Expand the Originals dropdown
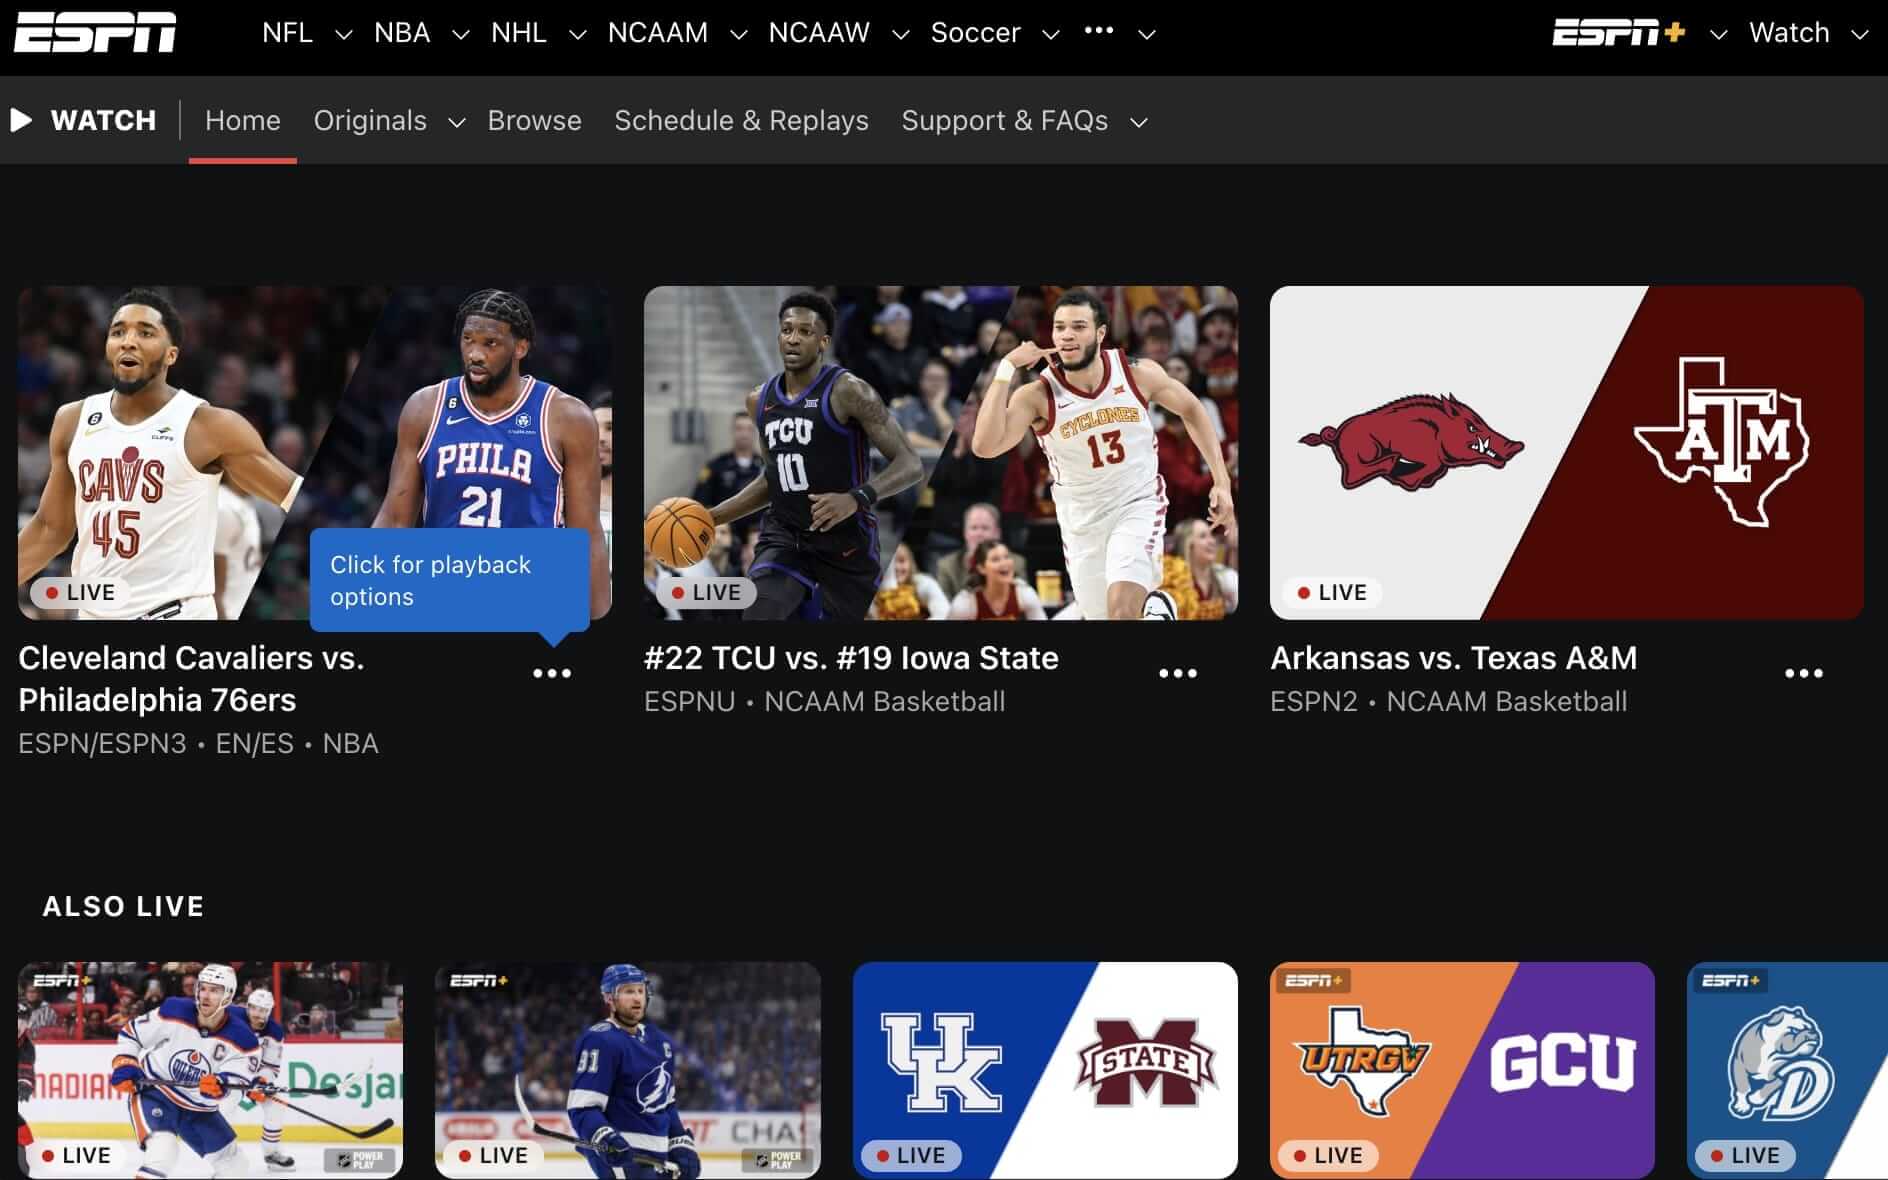The height and width of the screenshot is (1180, 1888). 456,122
